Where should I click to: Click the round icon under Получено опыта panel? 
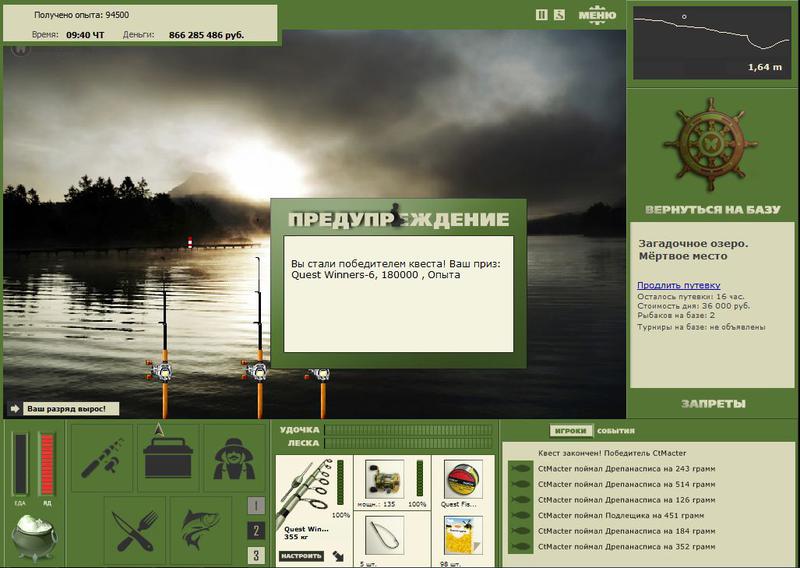(20, 50)
